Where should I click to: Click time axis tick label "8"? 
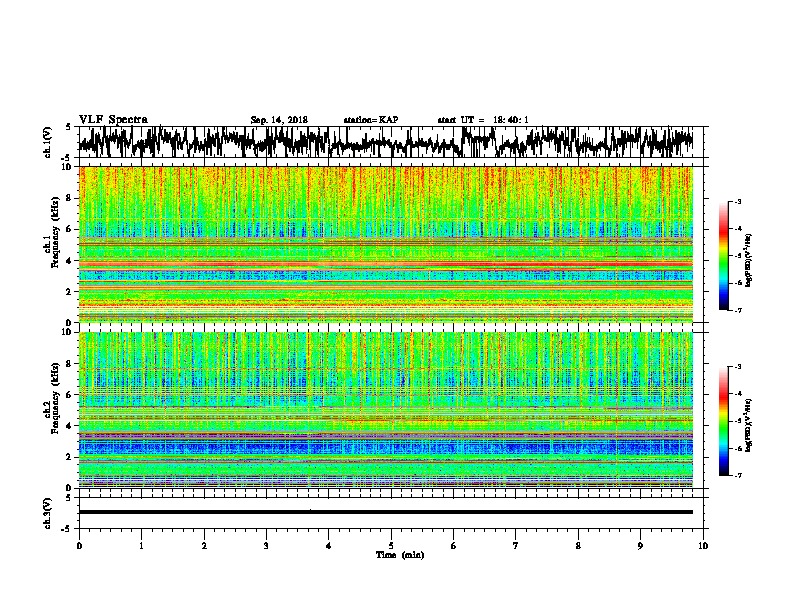[578, 546]
